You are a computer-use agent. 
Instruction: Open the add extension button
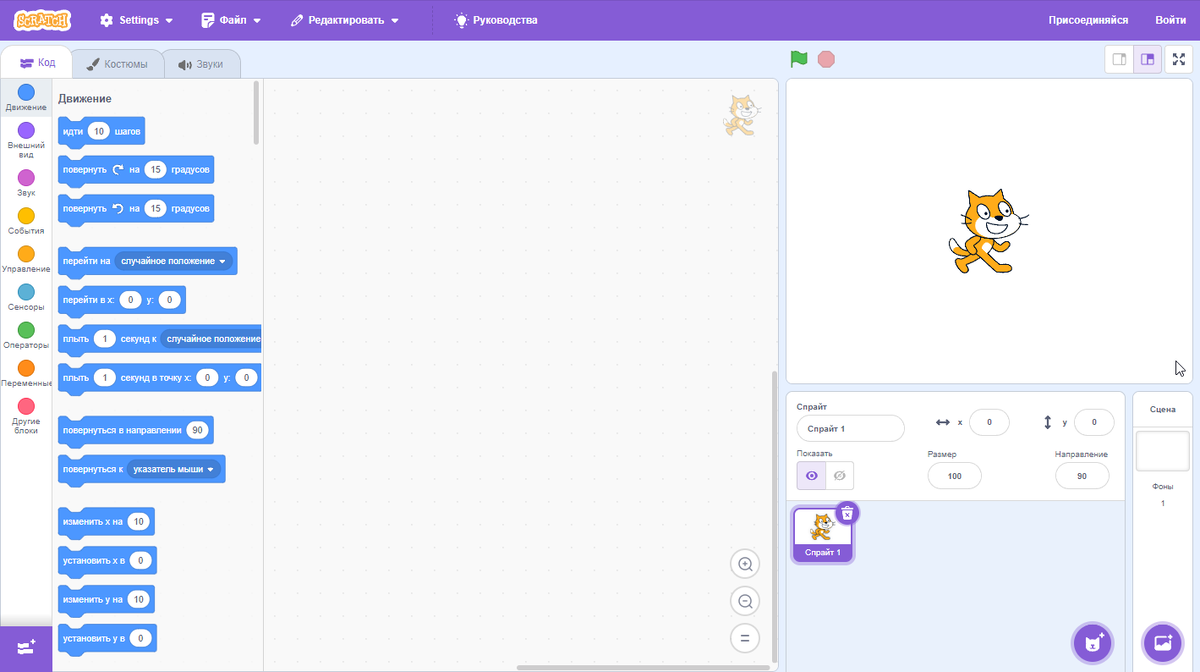pyautogui.click(x=26, y=647)
